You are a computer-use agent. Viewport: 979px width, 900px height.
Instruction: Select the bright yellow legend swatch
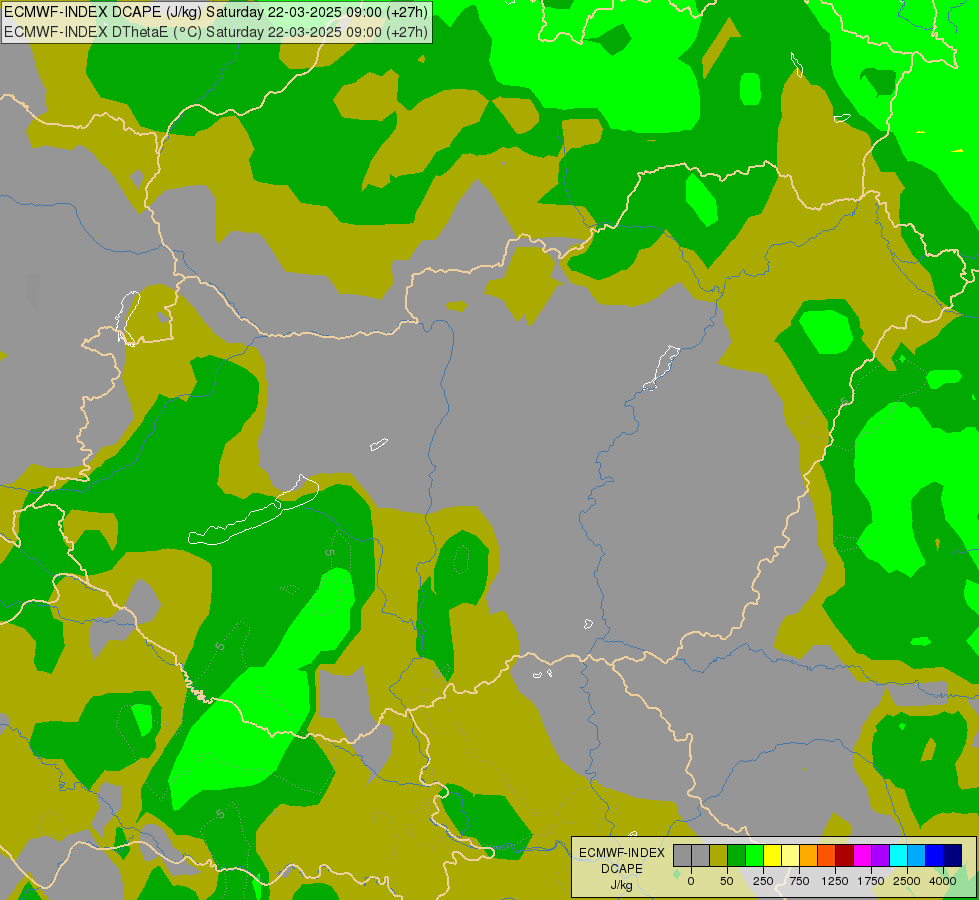(x=772, y=855)
